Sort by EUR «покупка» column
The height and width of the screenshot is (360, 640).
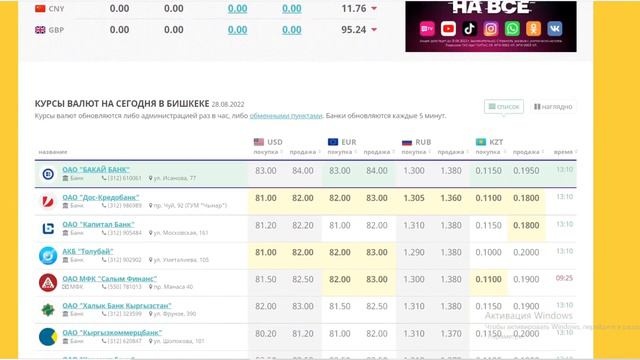(x=342, y=152)
